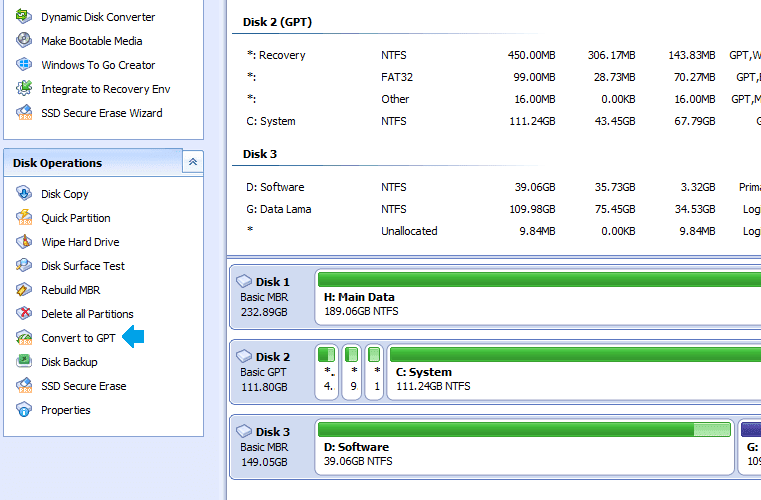Select first small partition block on Disk 2
Viewport: 761px width, 500px height.
327,372
